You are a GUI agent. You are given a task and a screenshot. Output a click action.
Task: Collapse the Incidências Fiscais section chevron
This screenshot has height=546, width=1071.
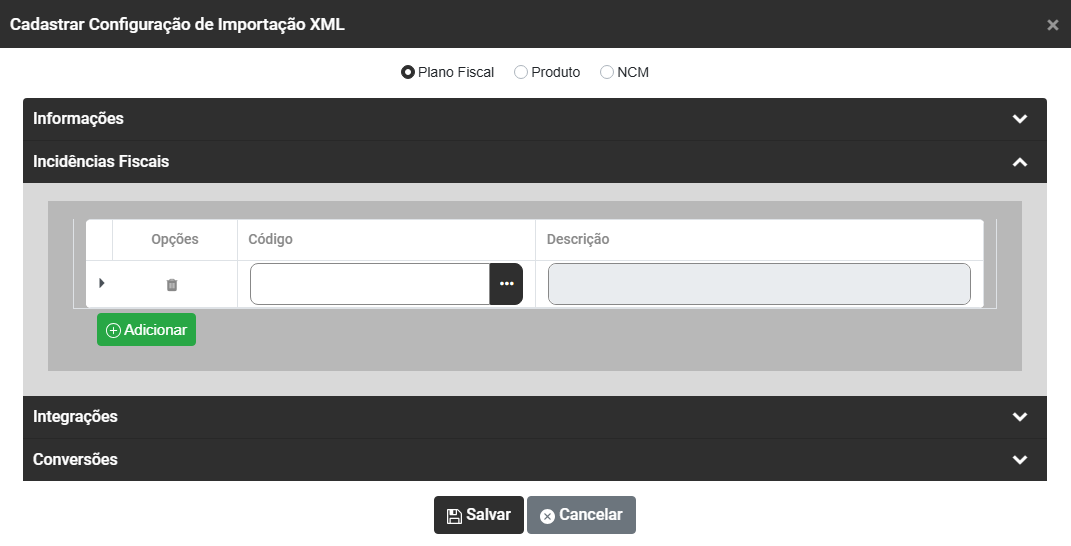[x=1019, y=162]
